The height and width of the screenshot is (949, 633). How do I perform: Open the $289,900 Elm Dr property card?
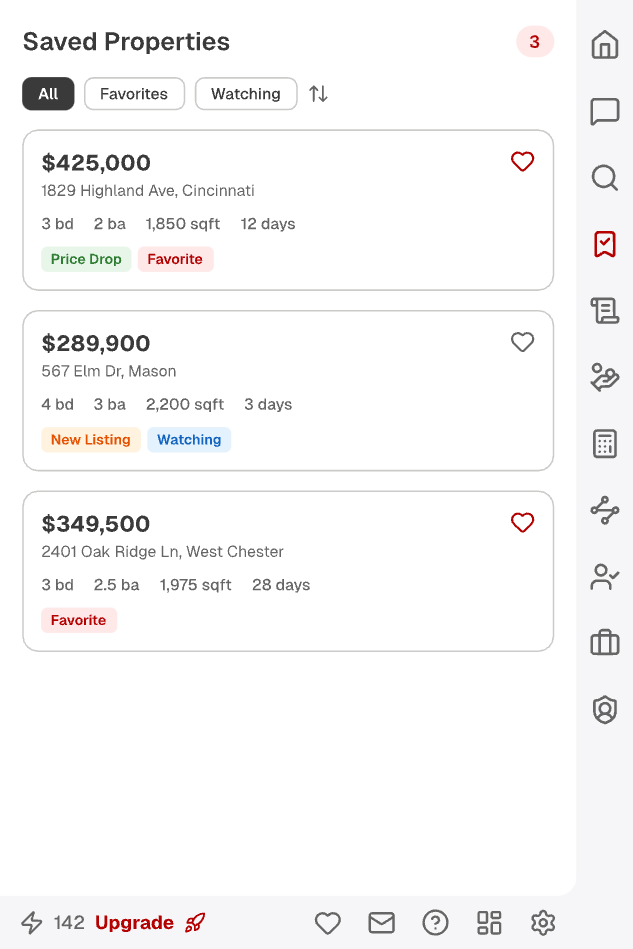click(x=250, y=390)
